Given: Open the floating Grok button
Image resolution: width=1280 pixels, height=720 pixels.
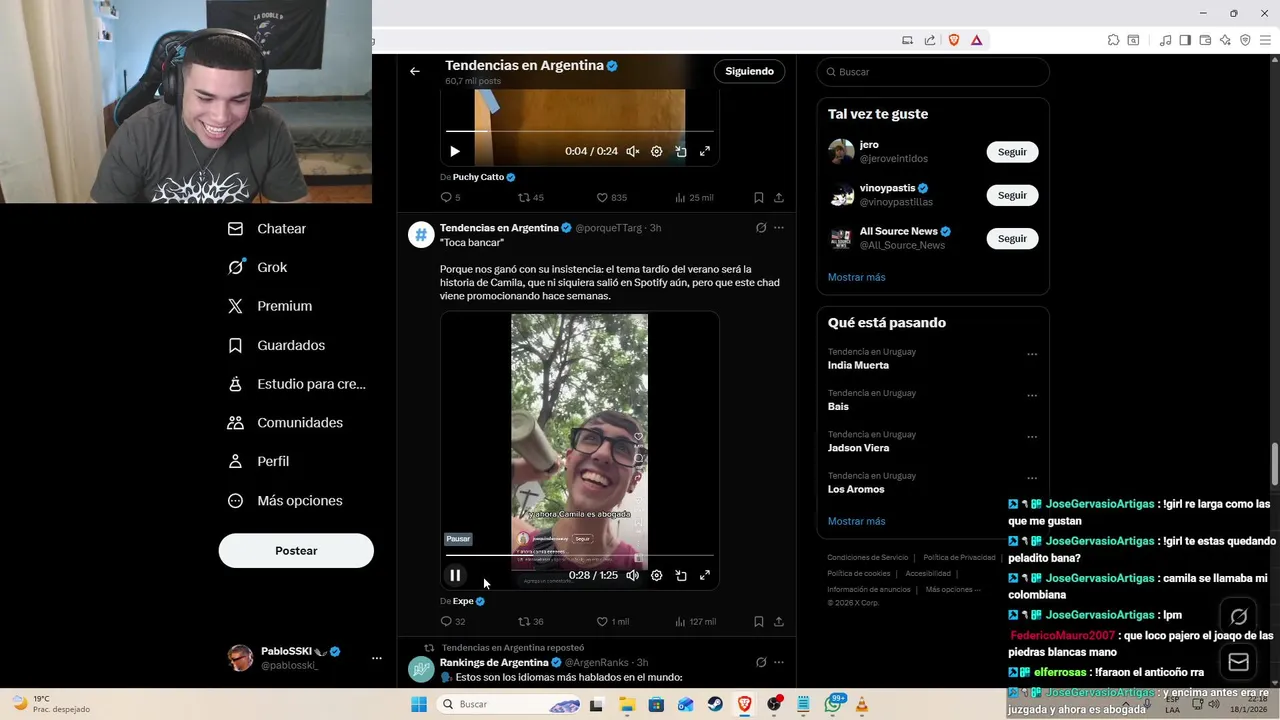Looking at the screenshot, I should (x=1238, y=617).
